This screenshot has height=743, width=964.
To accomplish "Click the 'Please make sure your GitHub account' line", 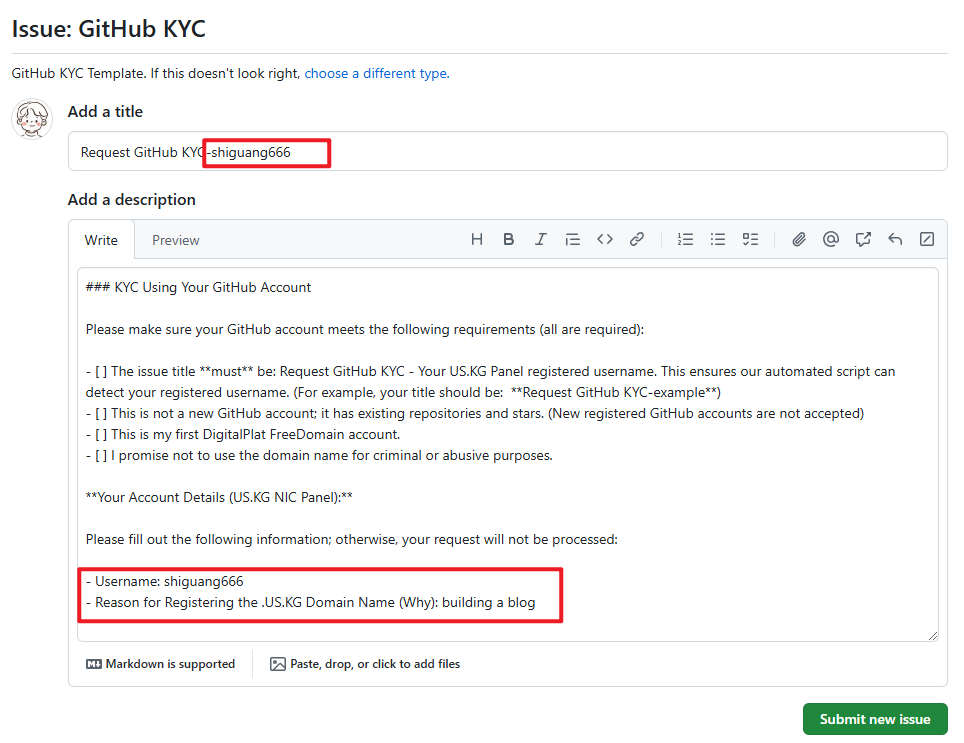I will pos(365,329).
